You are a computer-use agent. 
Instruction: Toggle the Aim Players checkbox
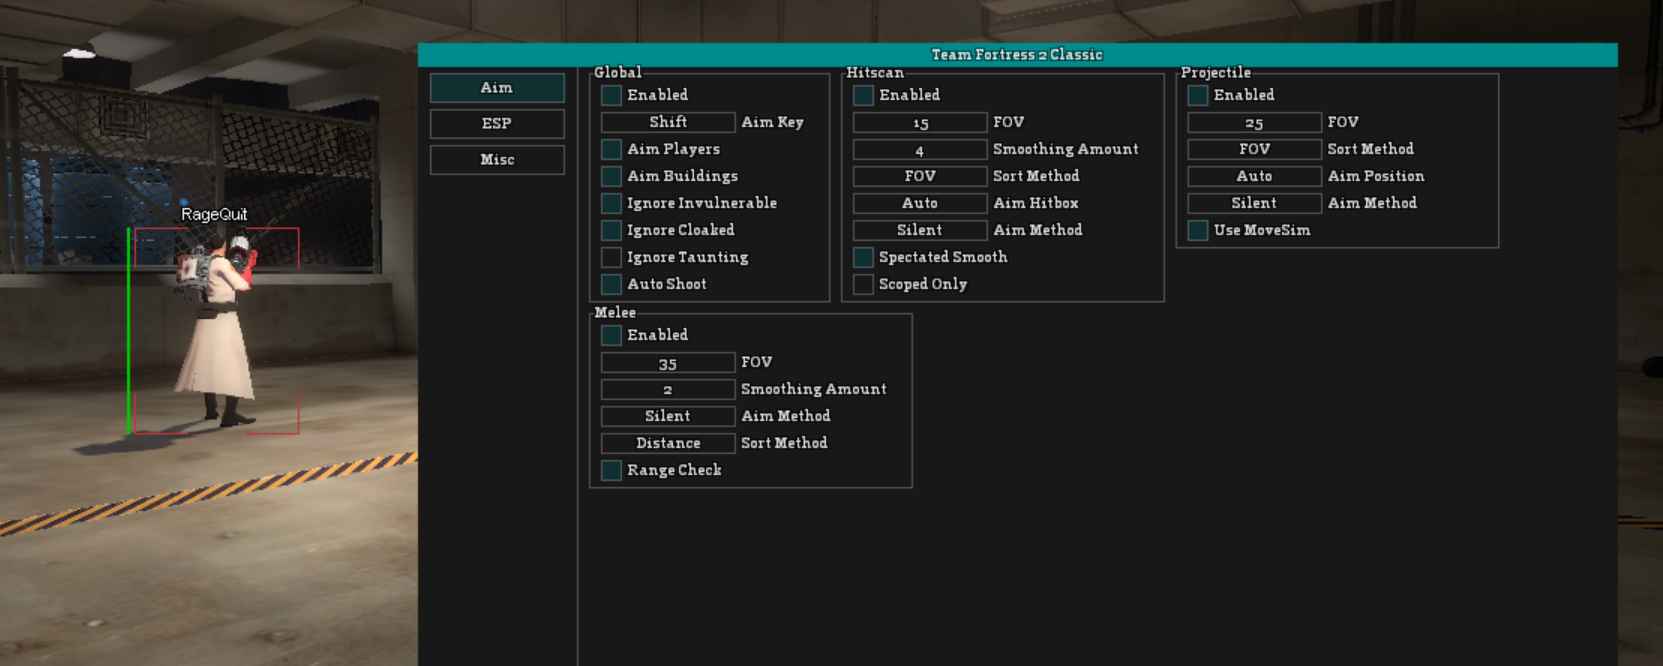(x=611, y=149)
